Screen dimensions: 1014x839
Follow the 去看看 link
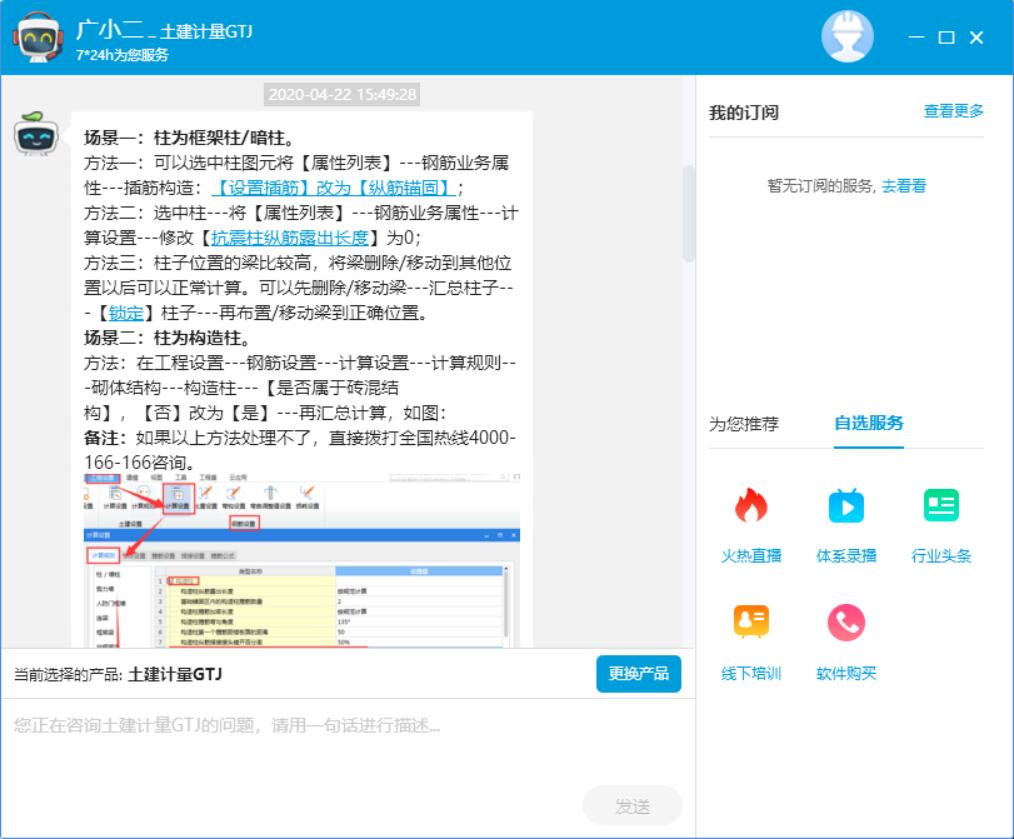tap(903, 186)
